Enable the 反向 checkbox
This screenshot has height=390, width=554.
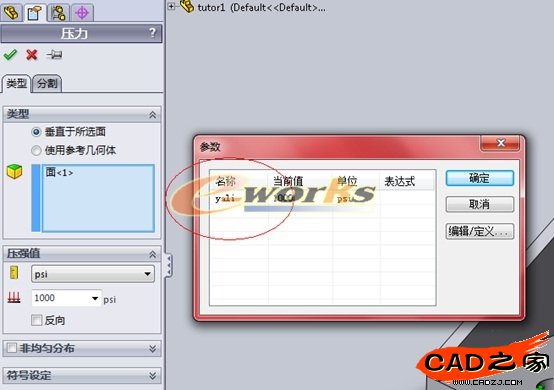tap(36, 320)
